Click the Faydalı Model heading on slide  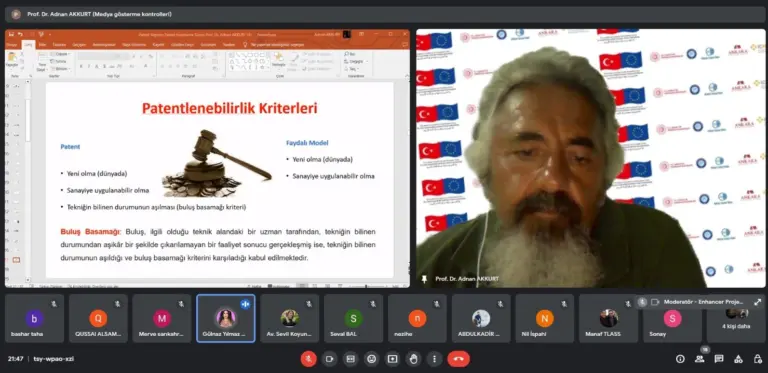click(307, 143)
